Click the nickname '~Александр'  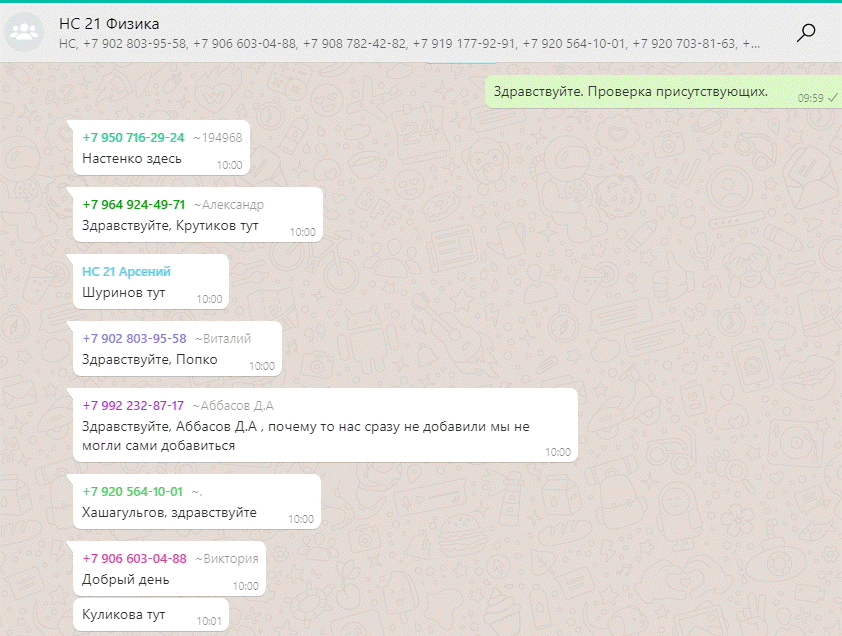coord(228,205)
